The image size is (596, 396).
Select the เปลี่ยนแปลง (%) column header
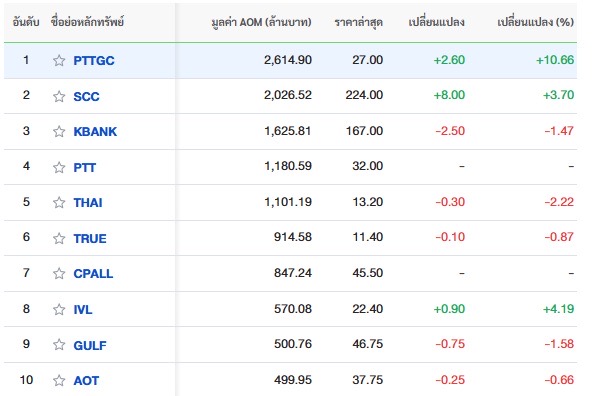click(x=535, y=22)
